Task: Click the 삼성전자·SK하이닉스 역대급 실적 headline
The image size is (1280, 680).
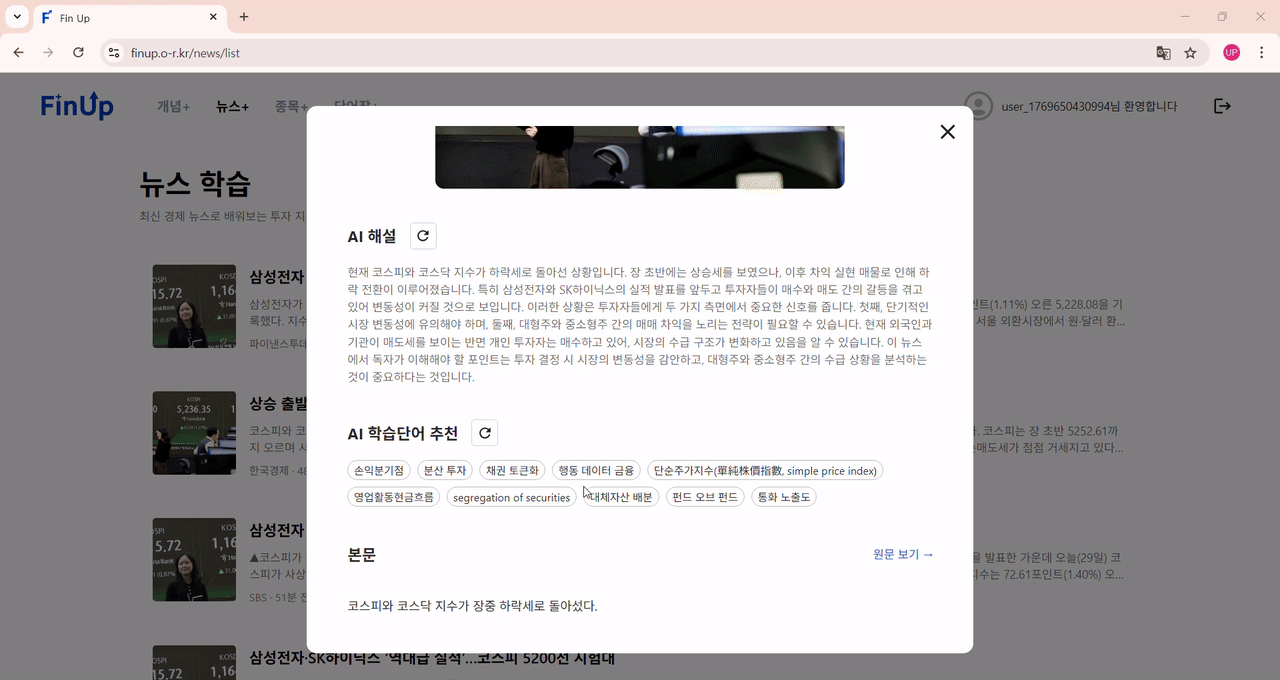Action: (x=432, y=657)
